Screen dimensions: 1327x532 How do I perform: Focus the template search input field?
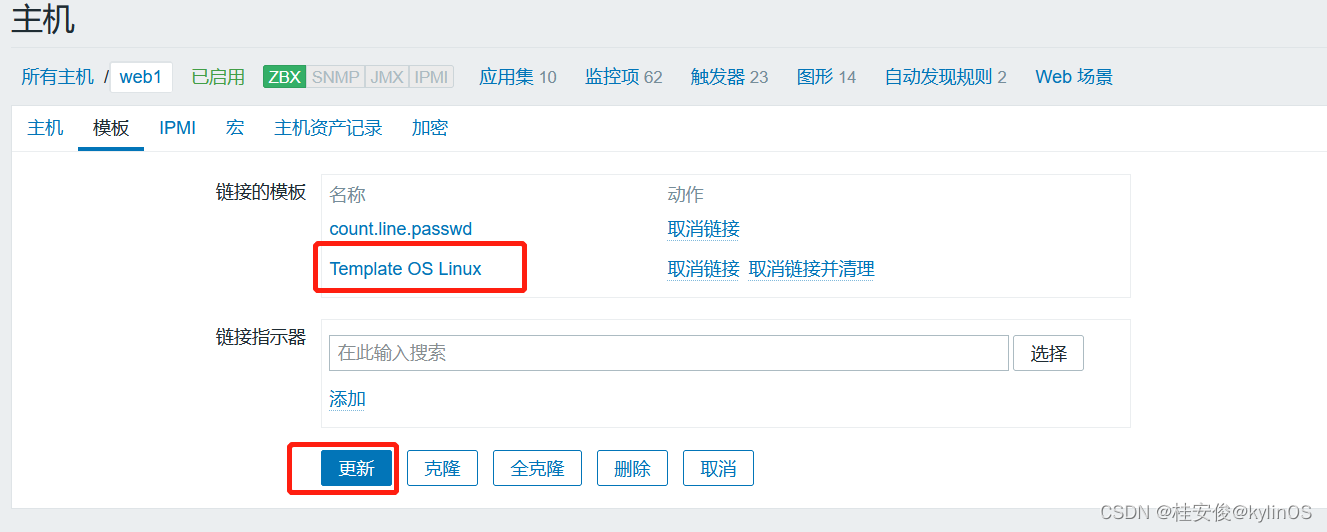click(x=668, y=353)
